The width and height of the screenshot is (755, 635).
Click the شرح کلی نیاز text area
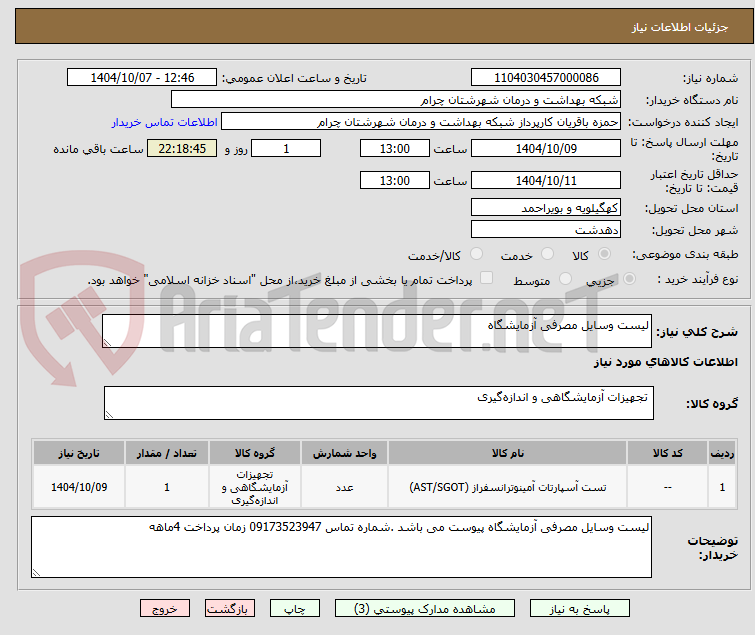pos(377,331)
